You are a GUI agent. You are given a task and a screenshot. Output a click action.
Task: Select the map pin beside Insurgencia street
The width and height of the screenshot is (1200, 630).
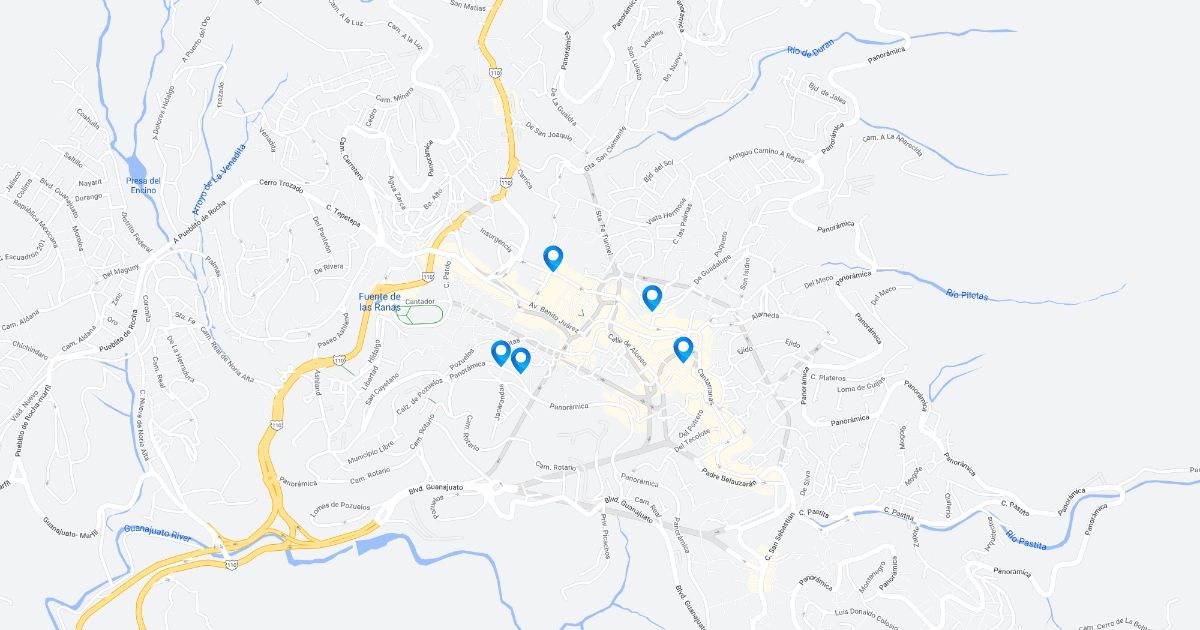553,258
